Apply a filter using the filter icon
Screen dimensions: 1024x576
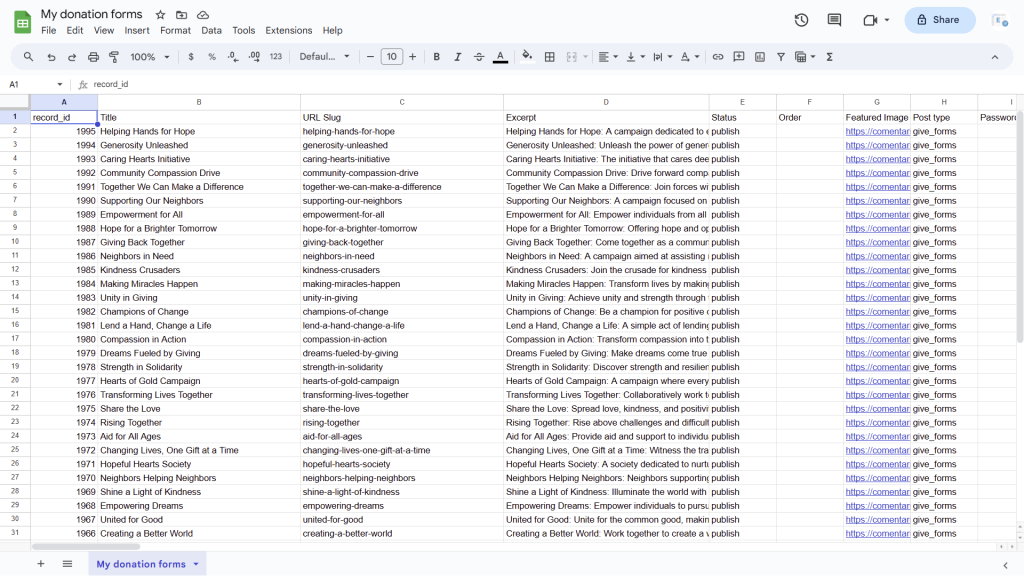[780, 57]
